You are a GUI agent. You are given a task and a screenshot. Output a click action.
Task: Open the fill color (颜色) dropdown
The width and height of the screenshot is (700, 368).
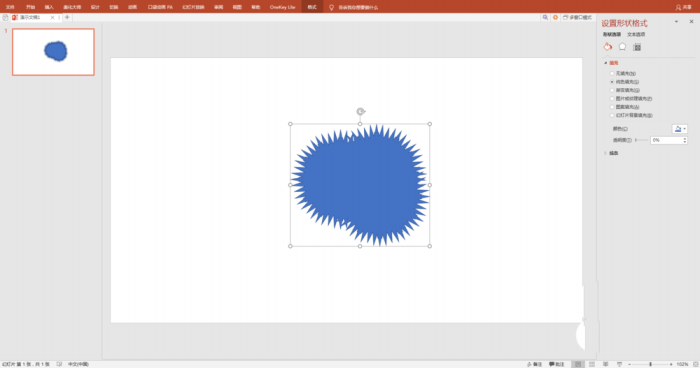[x=679, y=129]
